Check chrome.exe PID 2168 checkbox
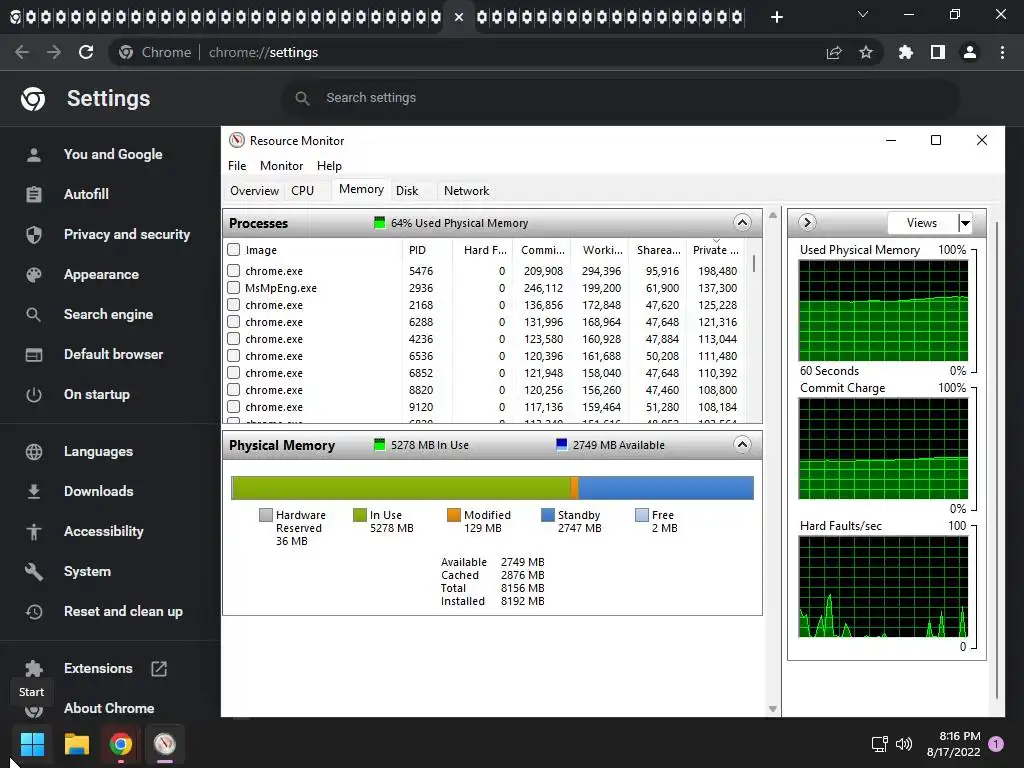Viewport: 1024px width, 768px height. [x=233, y=304]
